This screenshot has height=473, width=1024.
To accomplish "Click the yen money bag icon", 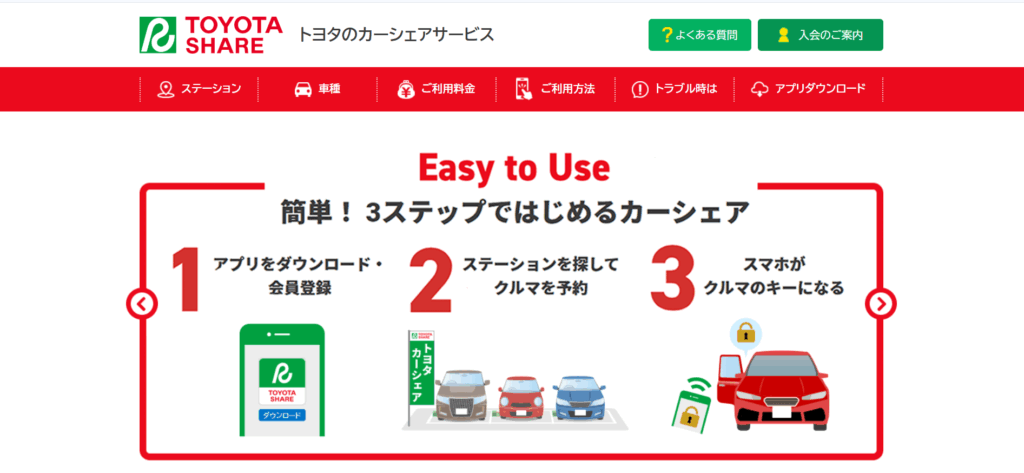I will click(406, 90).
